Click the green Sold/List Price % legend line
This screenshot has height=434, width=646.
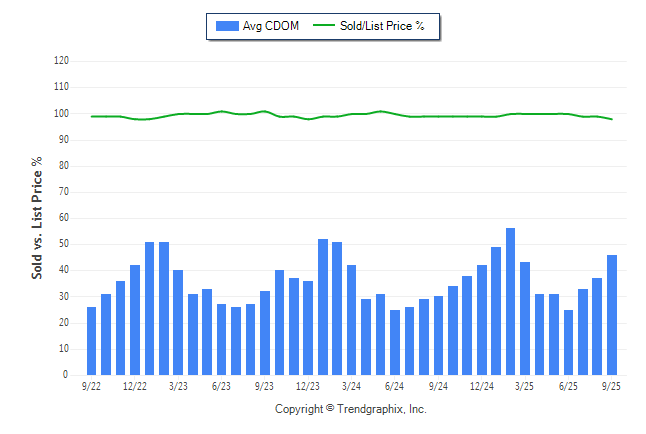click(327, 26)
